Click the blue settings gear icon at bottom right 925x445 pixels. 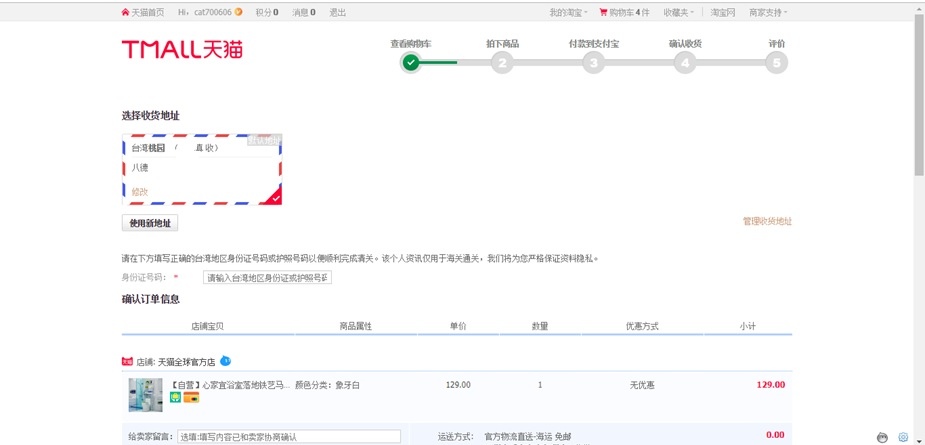[903, 437]
